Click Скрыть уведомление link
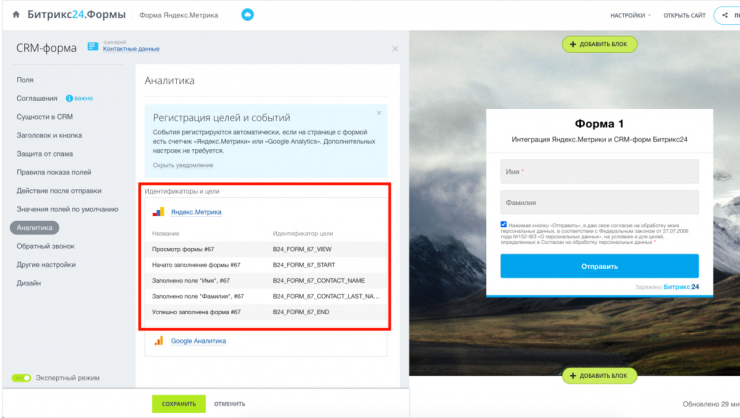The image size is (740, 418). tap(183, 165)
